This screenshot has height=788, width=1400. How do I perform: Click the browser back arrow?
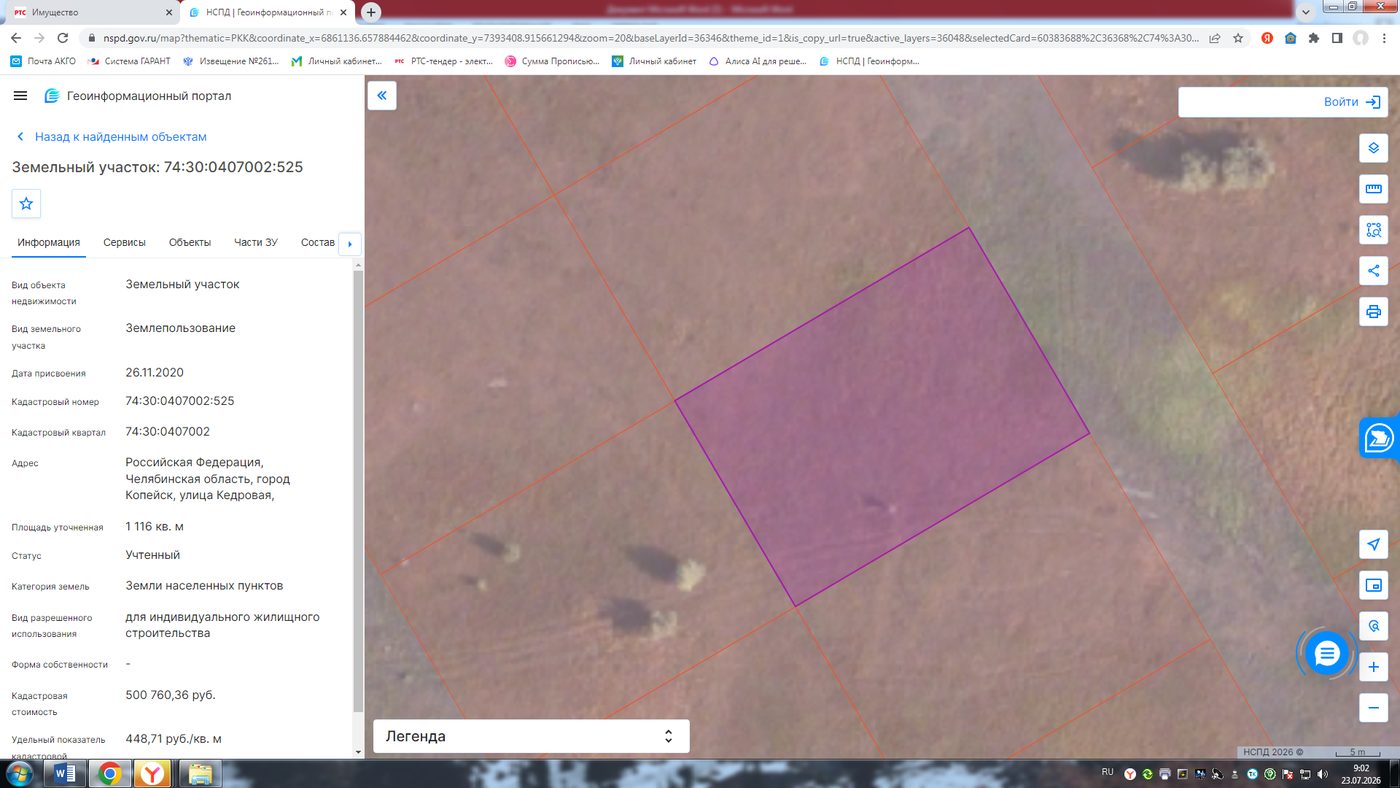click(x=16, y=38)
